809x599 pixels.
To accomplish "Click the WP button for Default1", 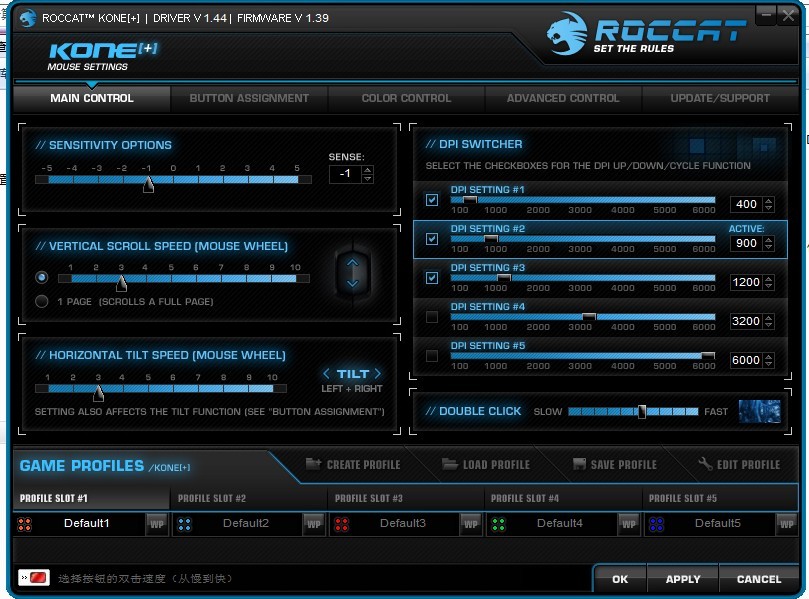I will 157,524.
